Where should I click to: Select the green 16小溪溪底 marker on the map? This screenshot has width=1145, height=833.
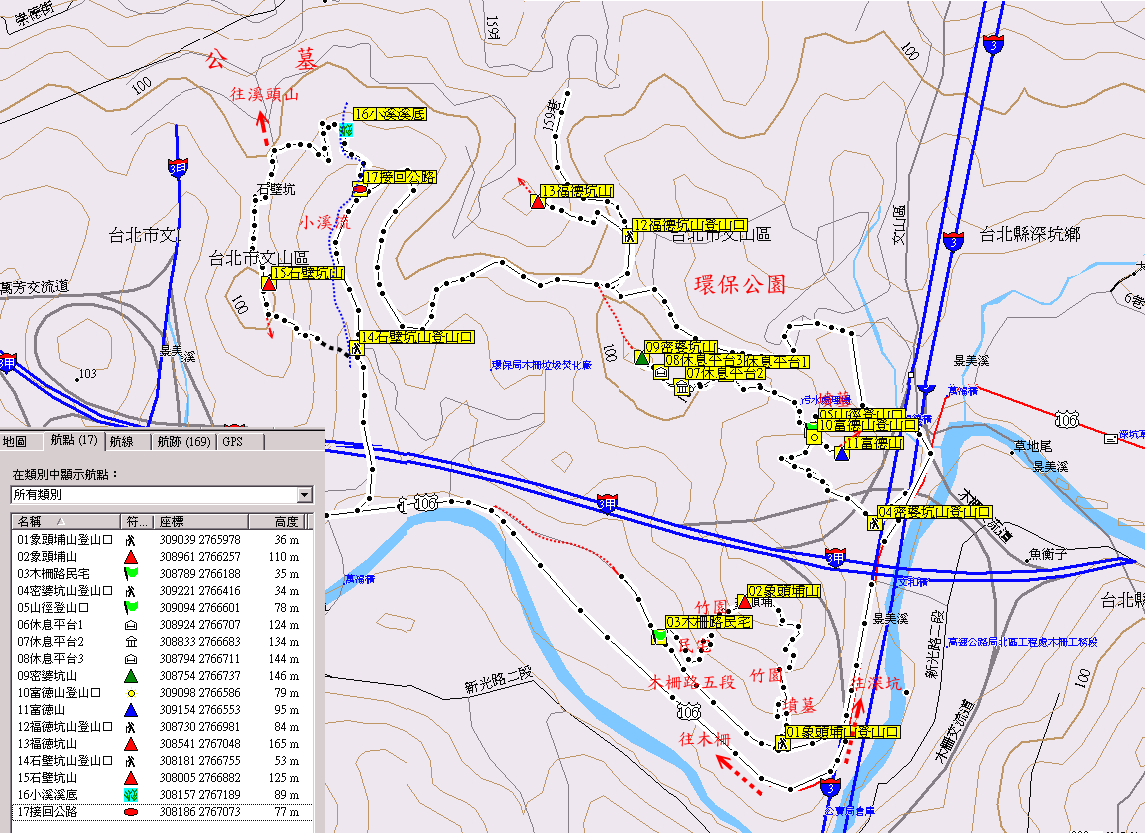tap(346, 130)
